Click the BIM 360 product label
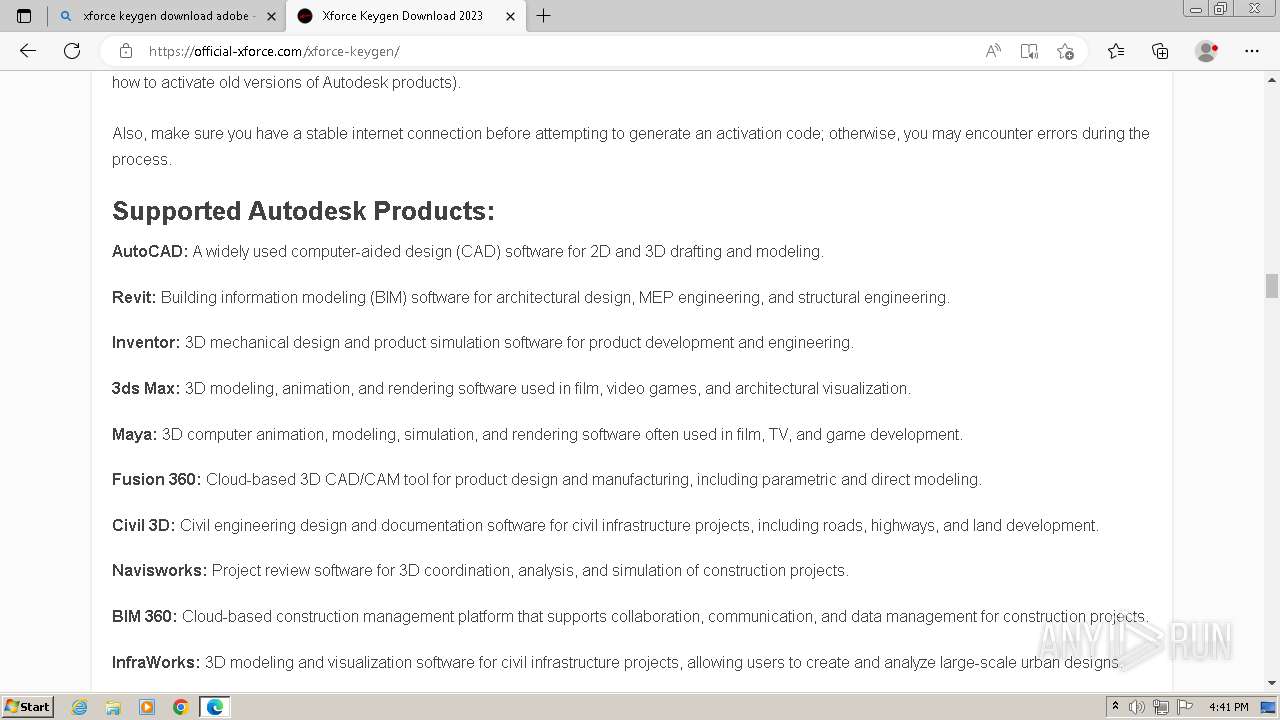The height and width of the screenshot is (720, 1280). [145, 616]
